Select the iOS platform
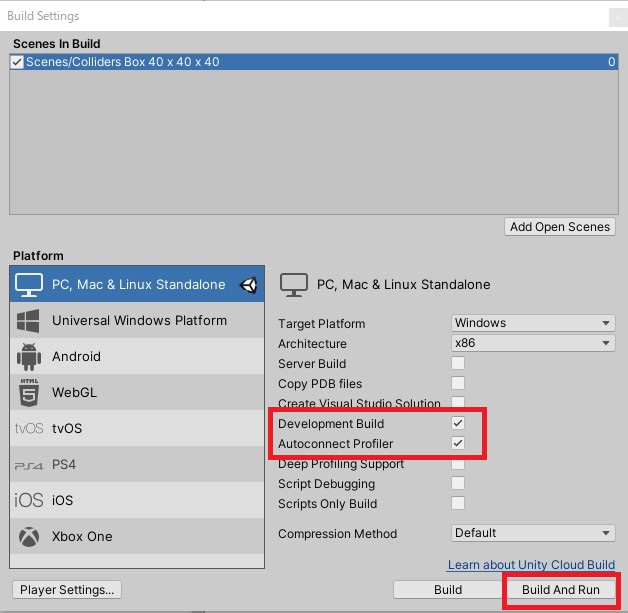This screenshot has height=613, width=628. click(137, 500)
